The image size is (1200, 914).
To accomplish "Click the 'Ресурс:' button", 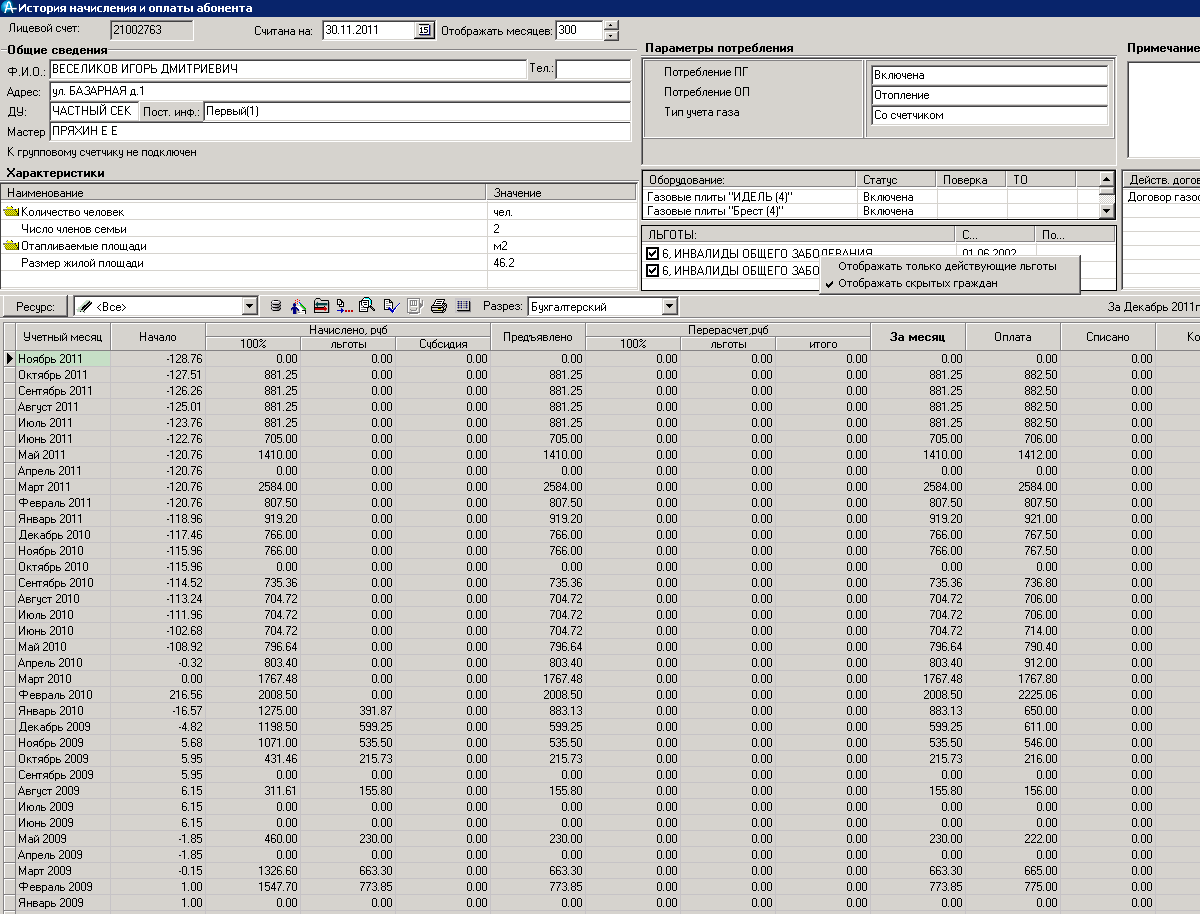I will (36, 307).
